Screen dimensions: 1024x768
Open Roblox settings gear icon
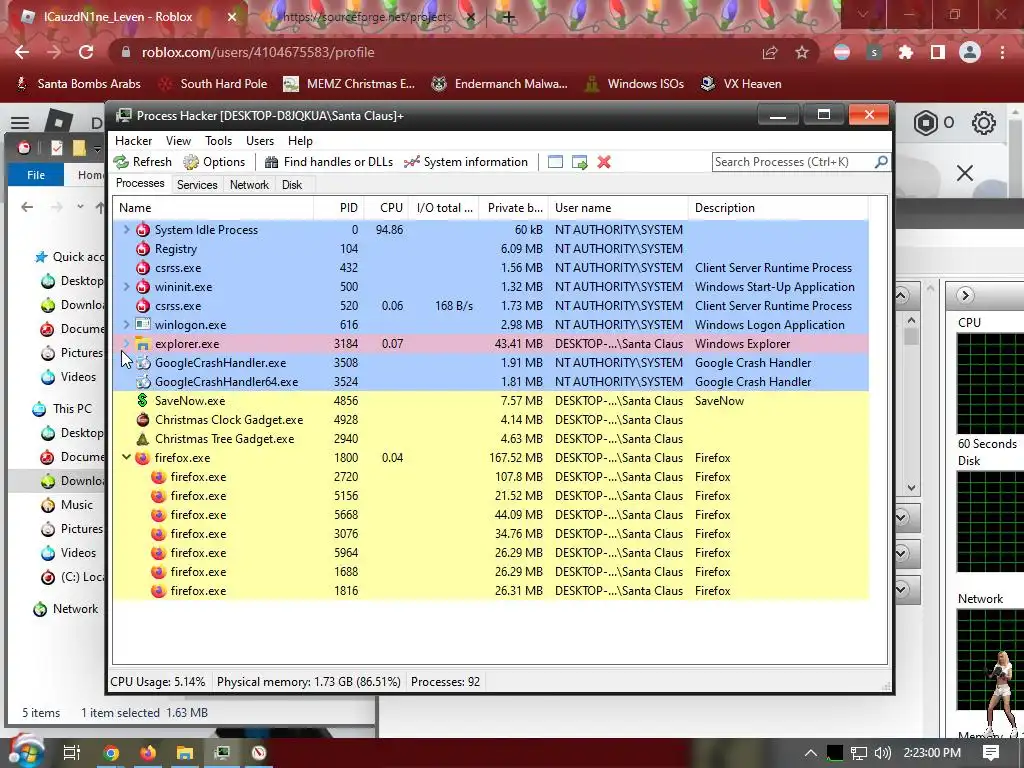pos(984,123)
